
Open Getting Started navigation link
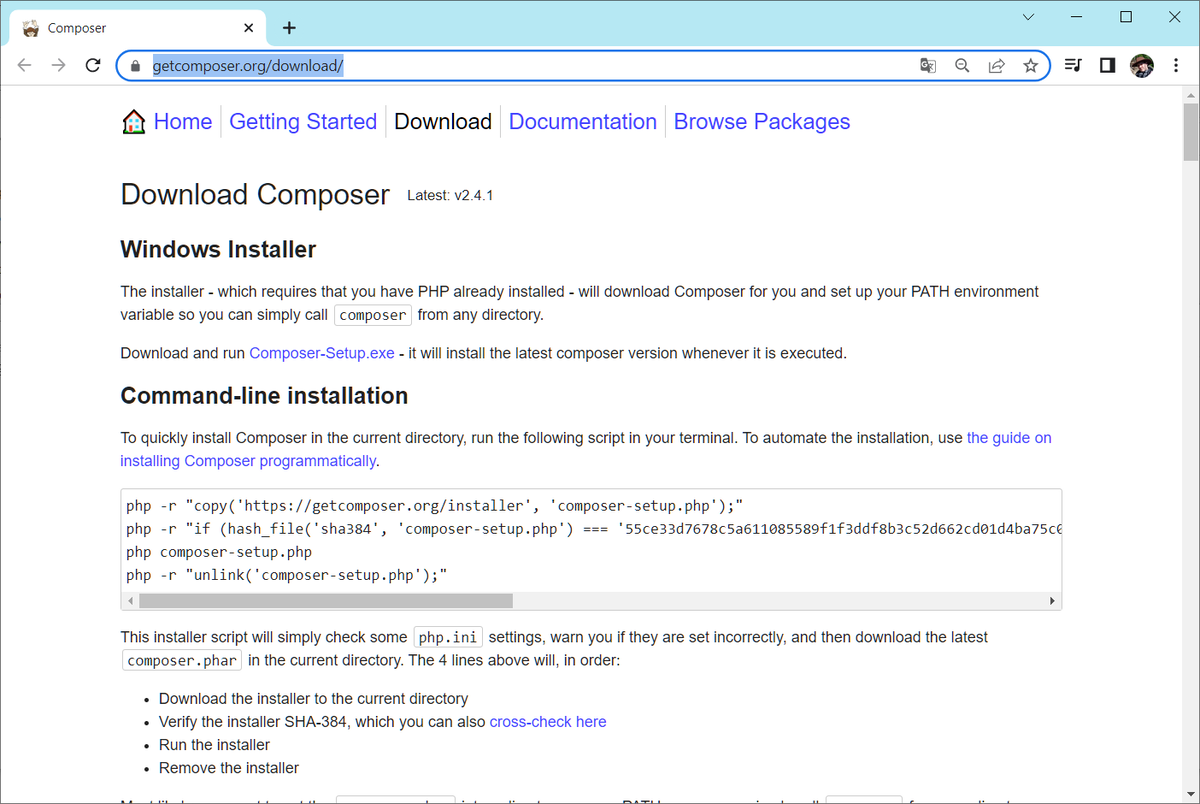tap(303, 122)
